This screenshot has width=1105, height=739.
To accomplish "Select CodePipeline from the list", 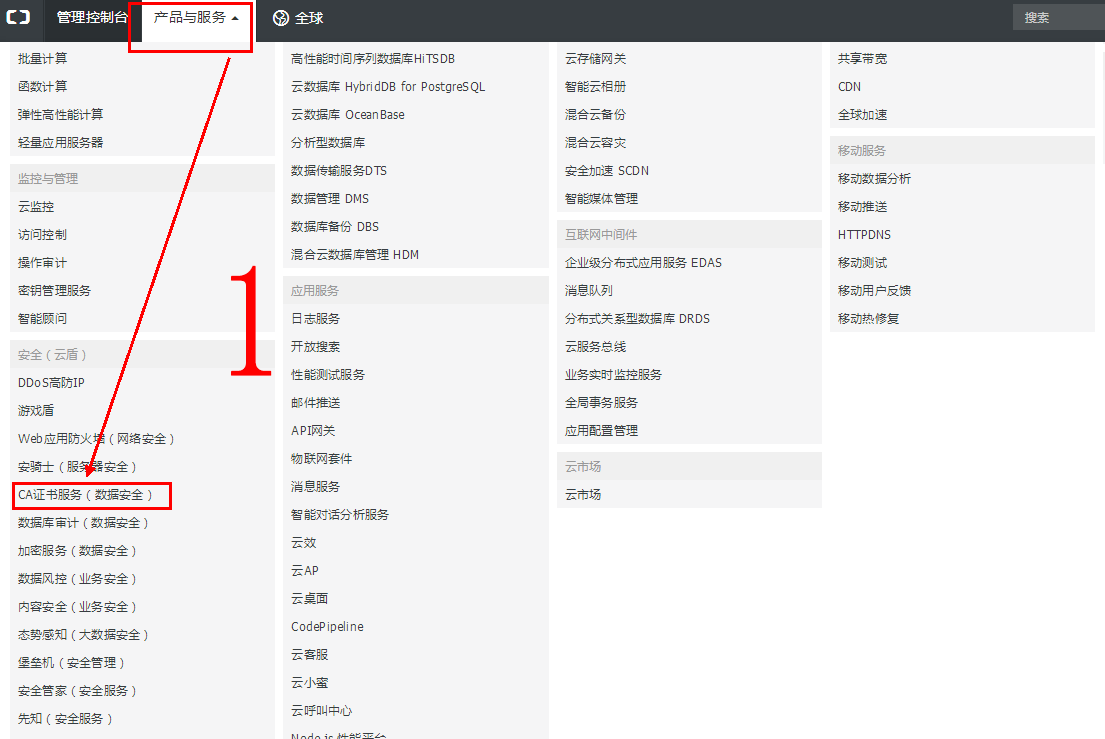I will pos(327,627).
